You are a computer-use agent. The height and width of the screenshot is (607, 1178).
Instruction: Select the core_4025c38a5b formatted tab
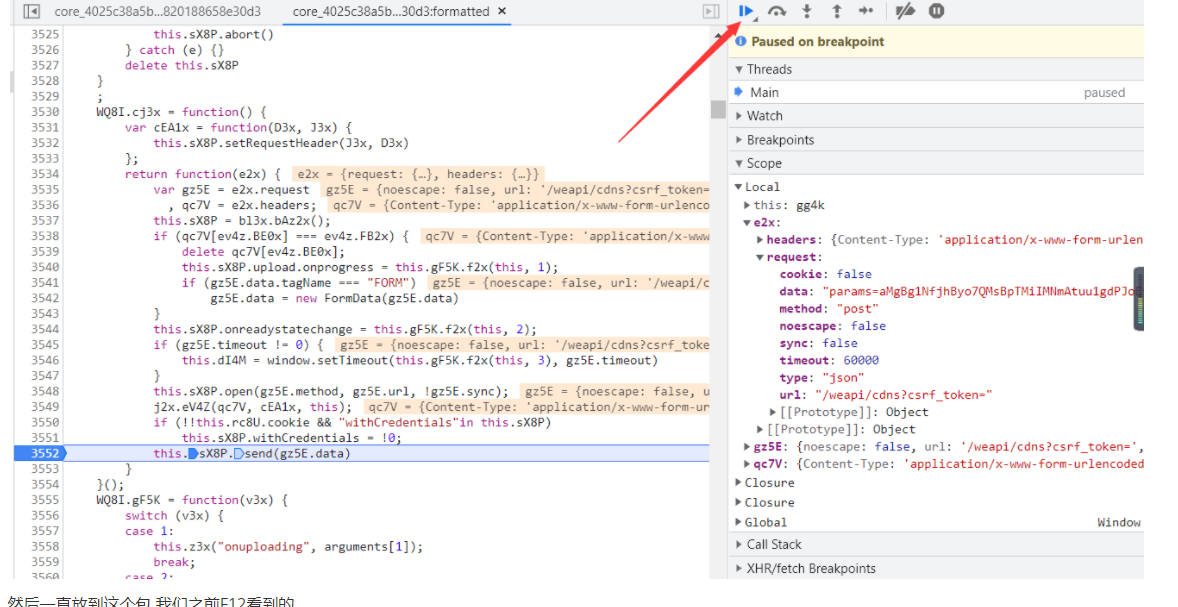pyautogui.click(x=391, y=12)
